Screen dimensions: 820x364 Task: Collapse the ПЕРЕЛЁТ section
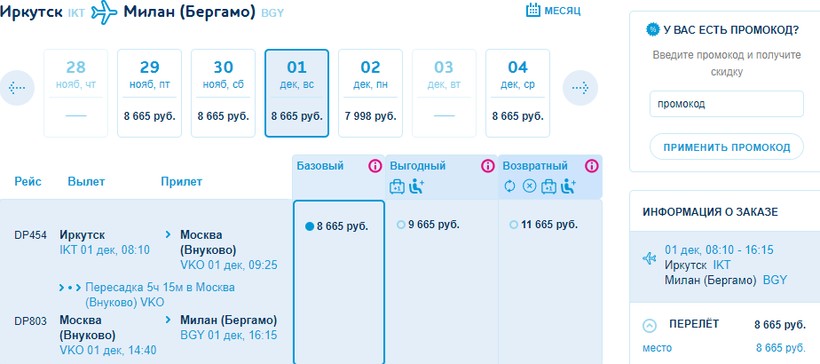(x=649, y=326)
